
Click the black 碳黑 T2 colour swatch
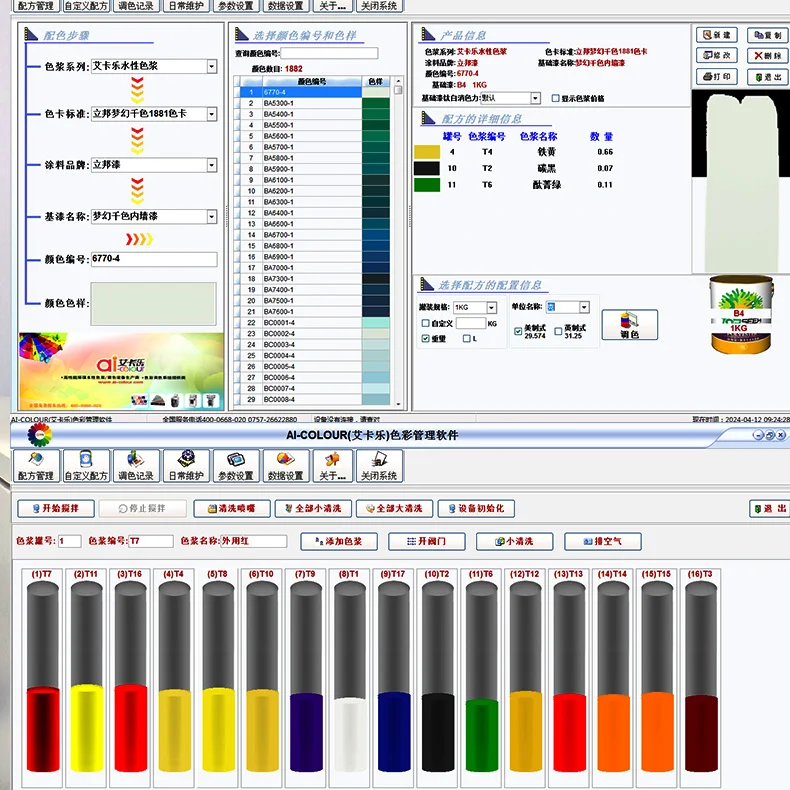tap(427, 168)
